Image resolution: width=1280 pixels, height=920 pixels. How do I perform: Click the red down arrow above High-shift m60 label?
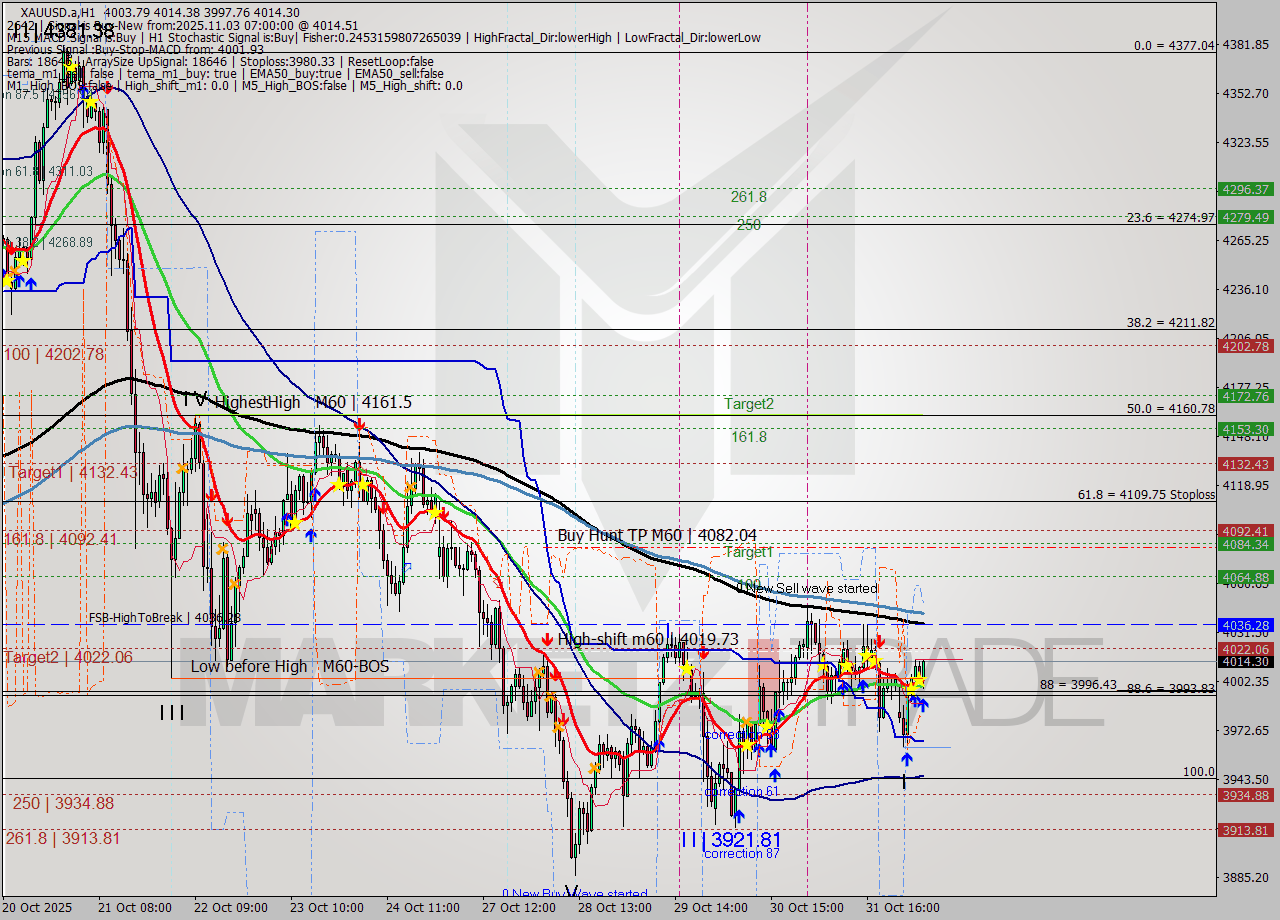[x=549, y=636]
